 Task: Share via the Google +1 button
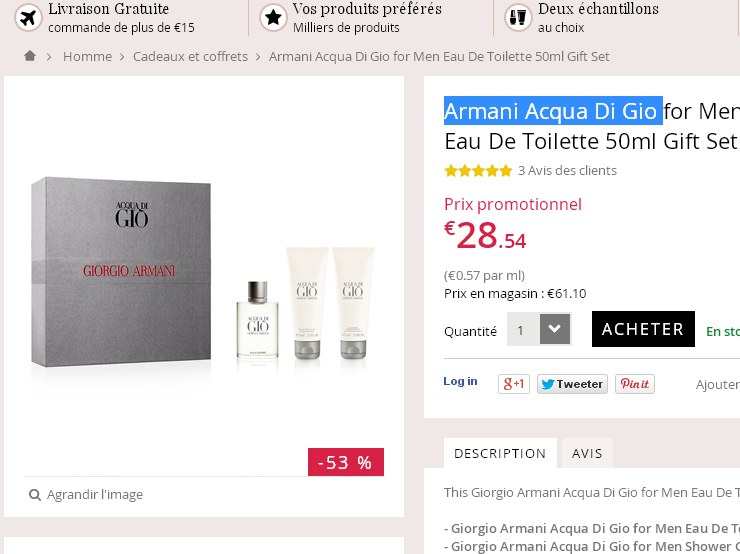point(514,384)
